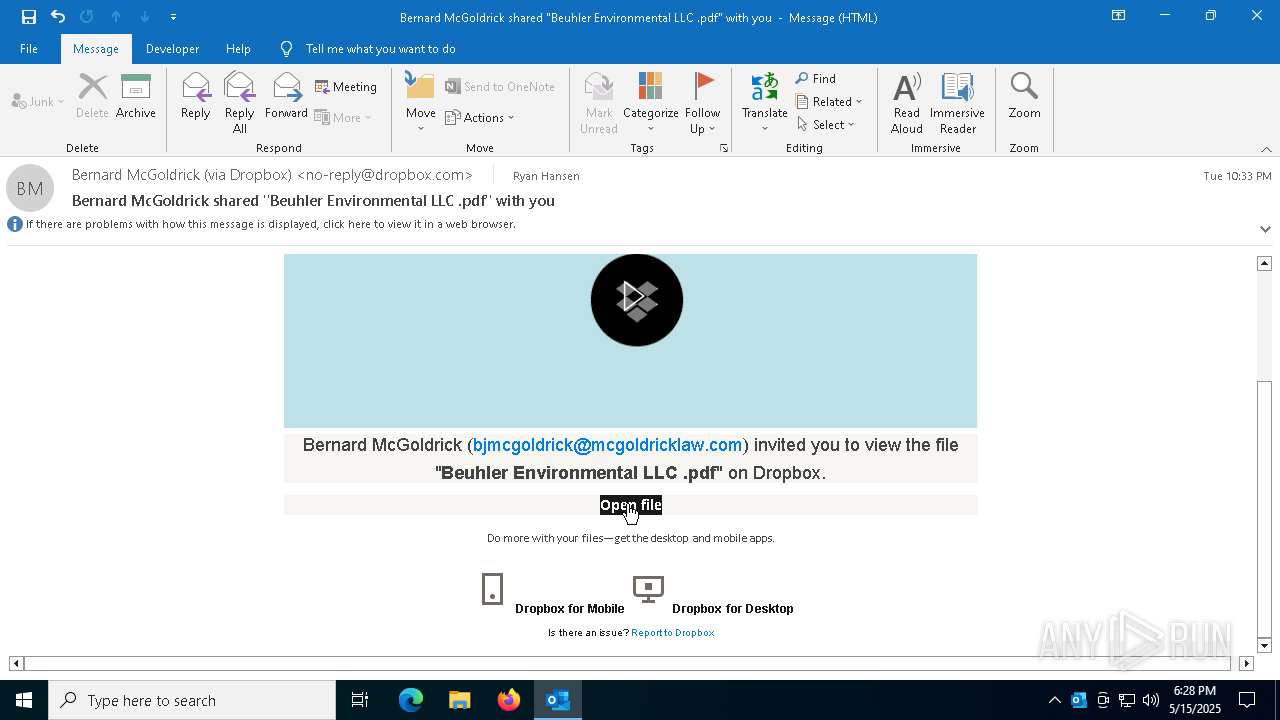Click the BM sender avatar
The image size is (1280, 720).
pyautogui.click(x=30, y=188)
